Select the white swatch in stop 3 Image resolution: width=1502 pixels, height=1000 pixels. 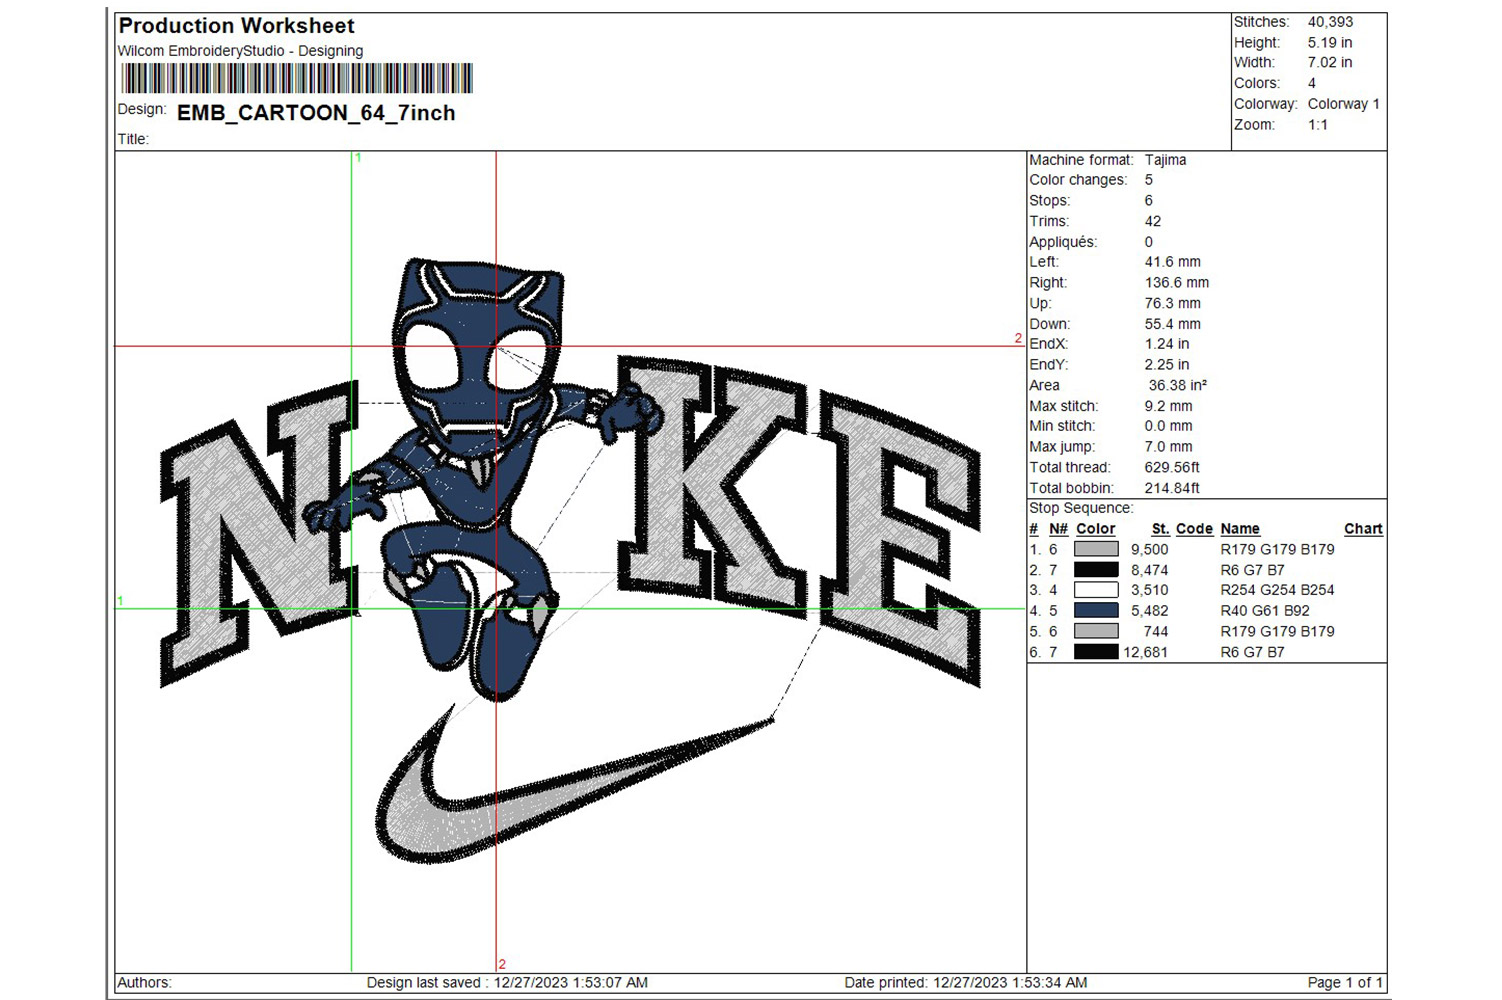coord(1095,590)
